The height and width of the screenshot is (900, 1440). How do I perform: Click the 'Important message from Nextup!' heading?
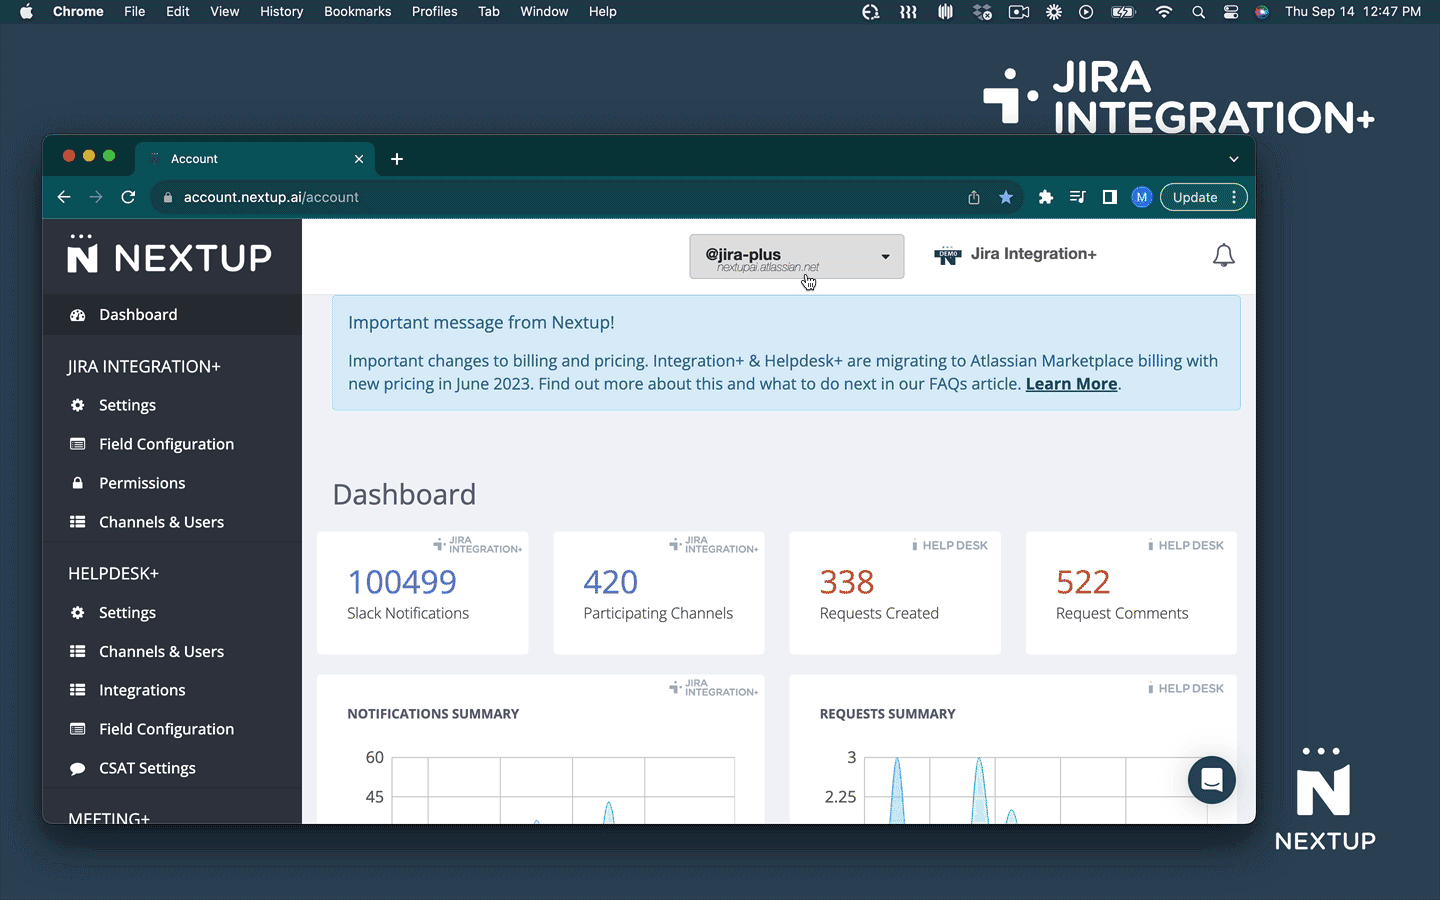point(481,323)
